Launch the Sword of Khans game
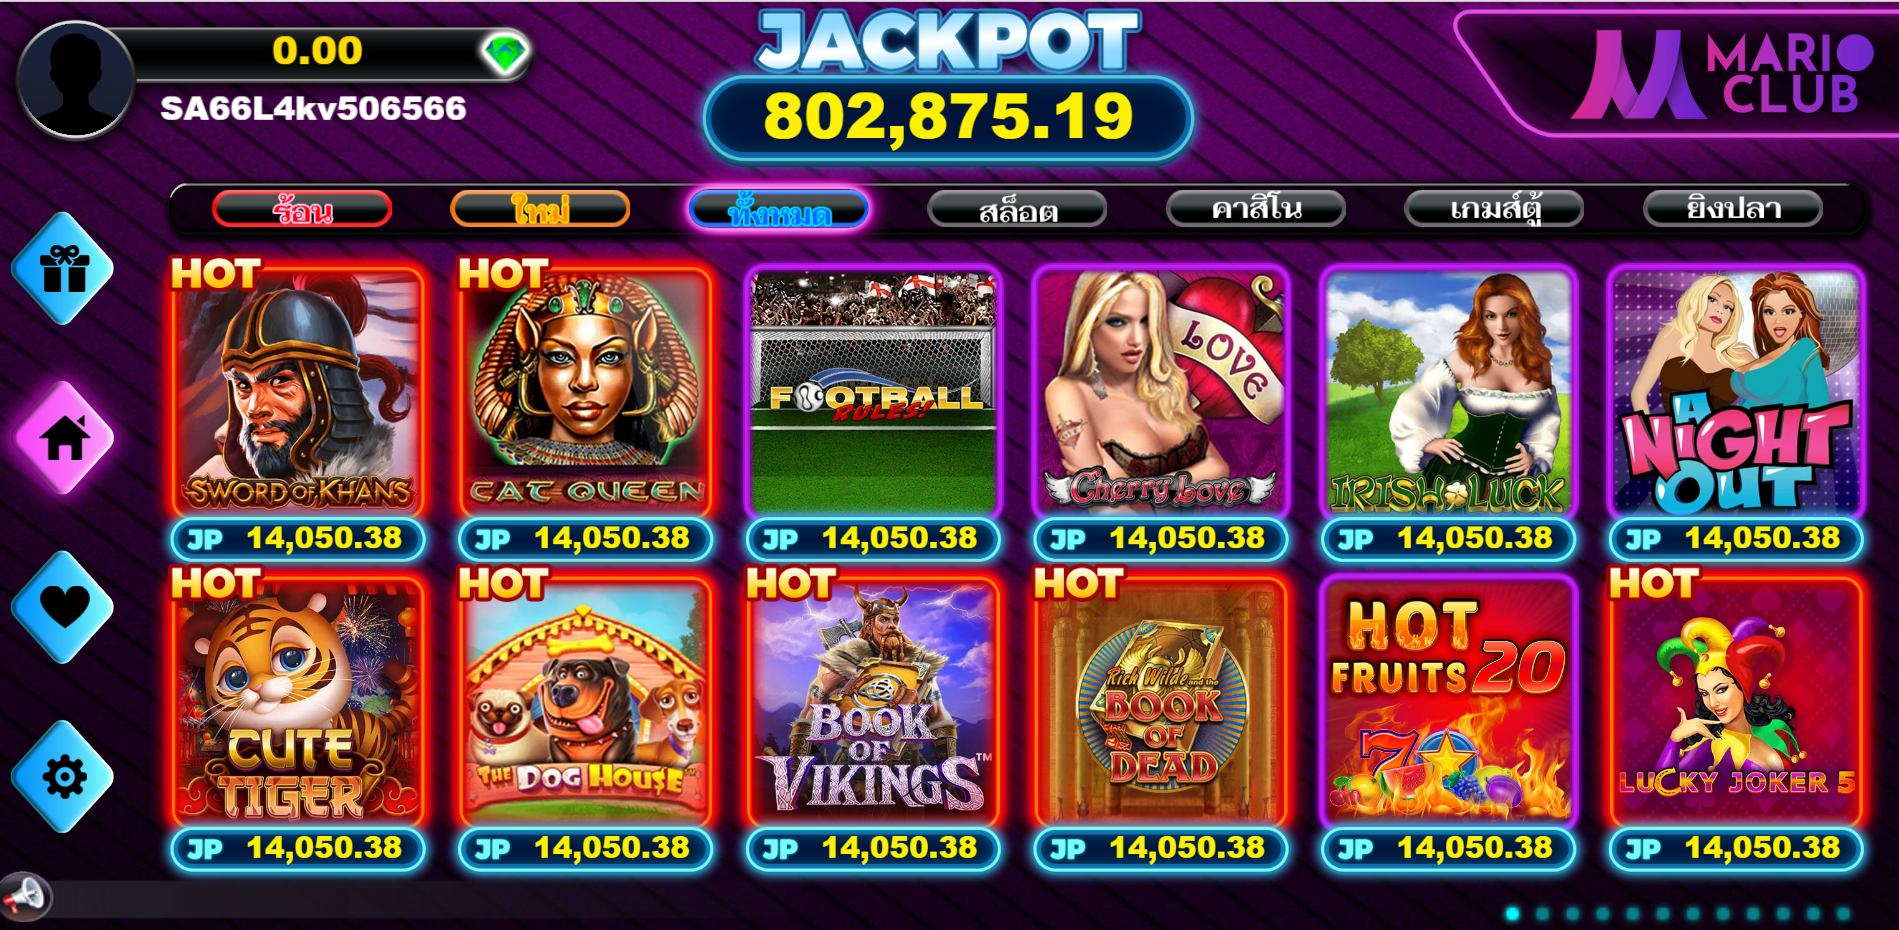Screen dimensions: 1899x930 [x=298, y=391]
